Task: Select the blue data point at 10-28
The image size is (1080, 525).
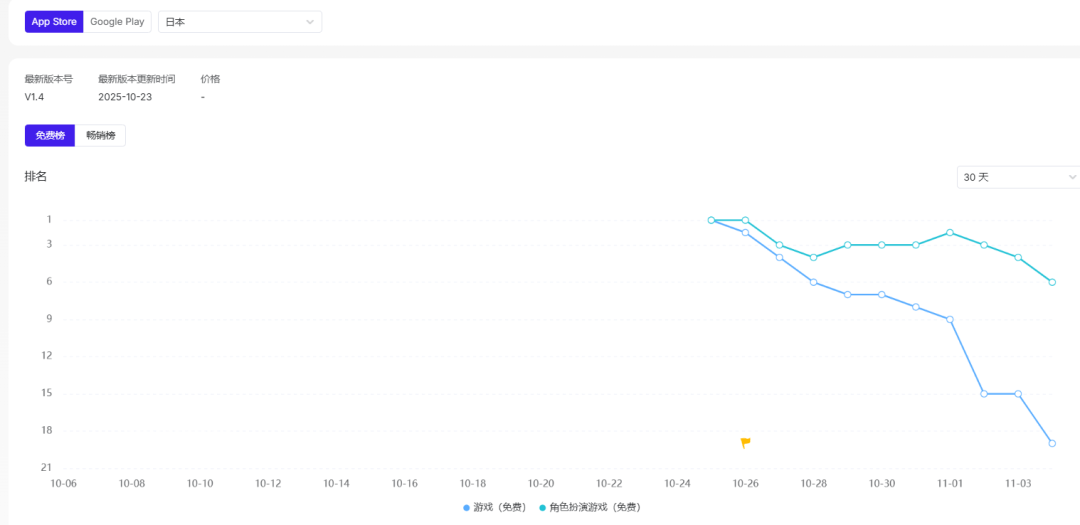Action: tap(814, 282)
